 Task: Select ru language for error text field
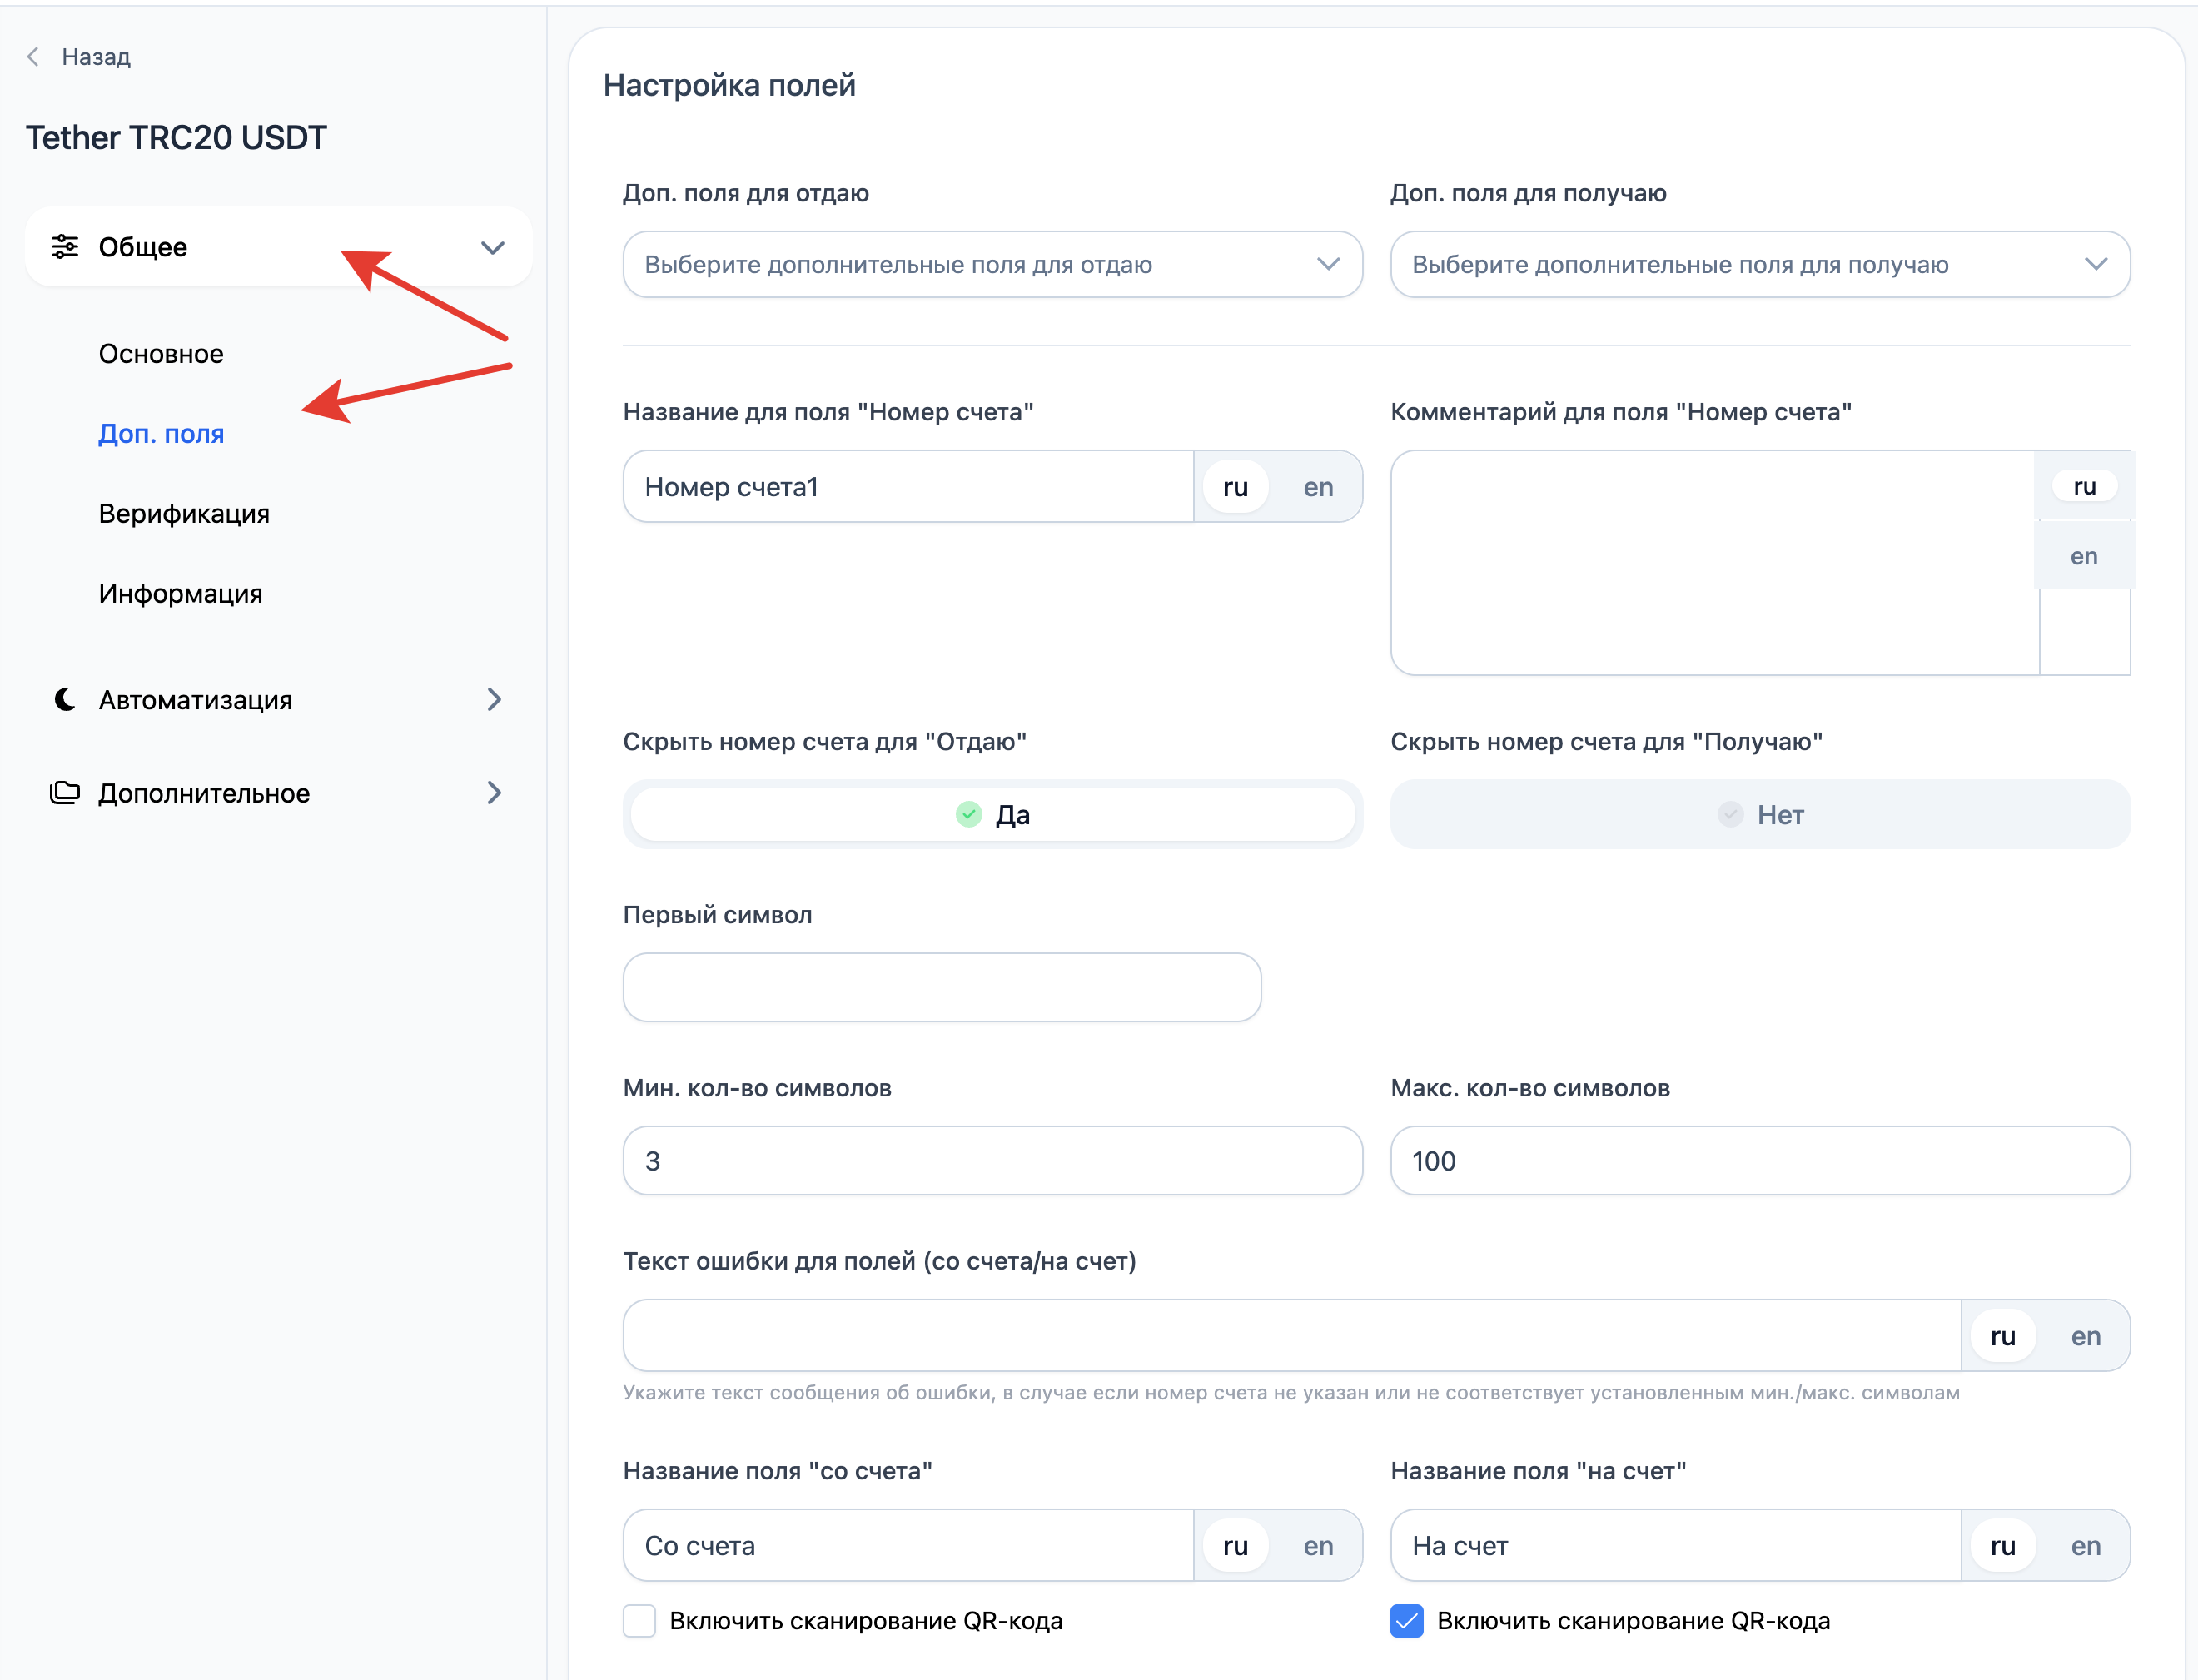point(2002,1336)
